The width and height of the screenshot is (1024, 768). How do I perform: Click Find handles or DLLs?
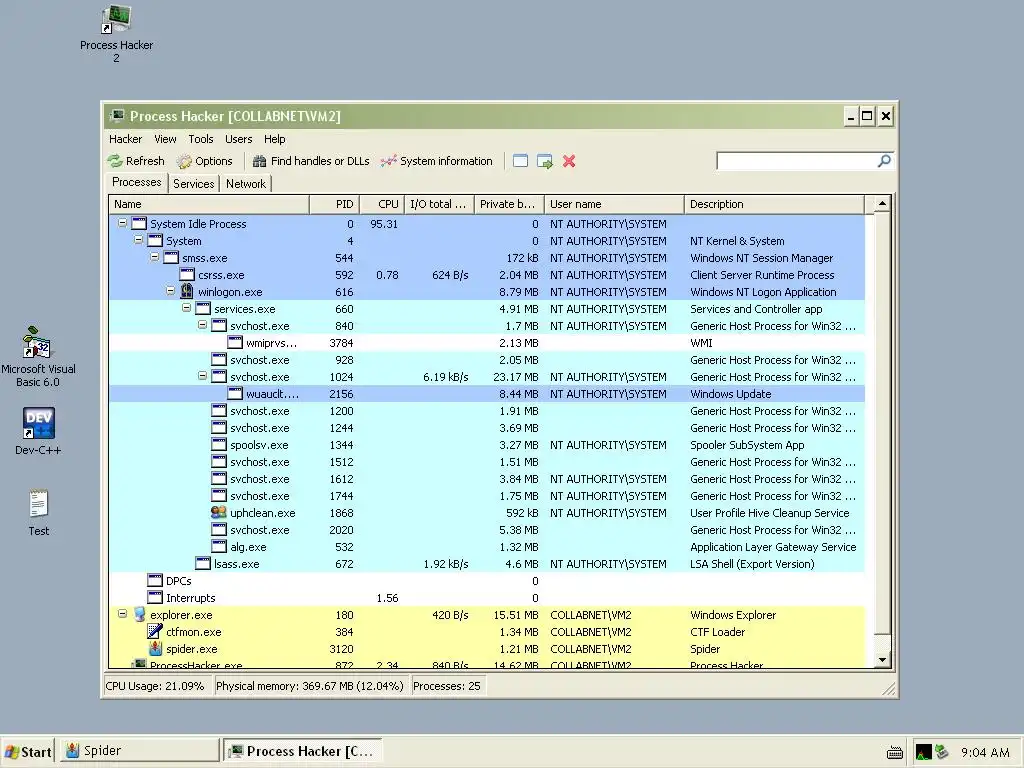[311, 161]
